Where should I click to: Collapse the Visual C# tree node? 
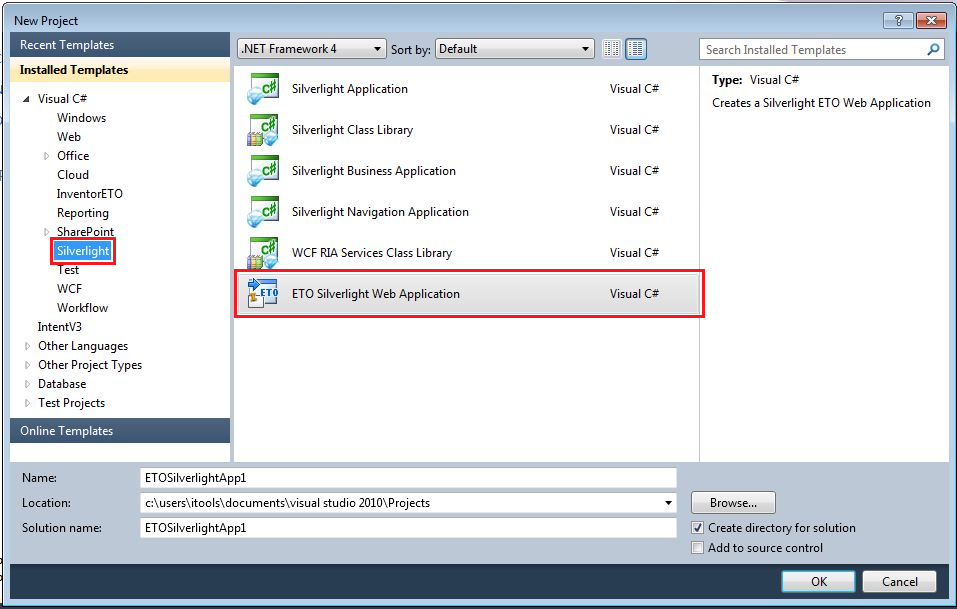click(x=26, y=99)
